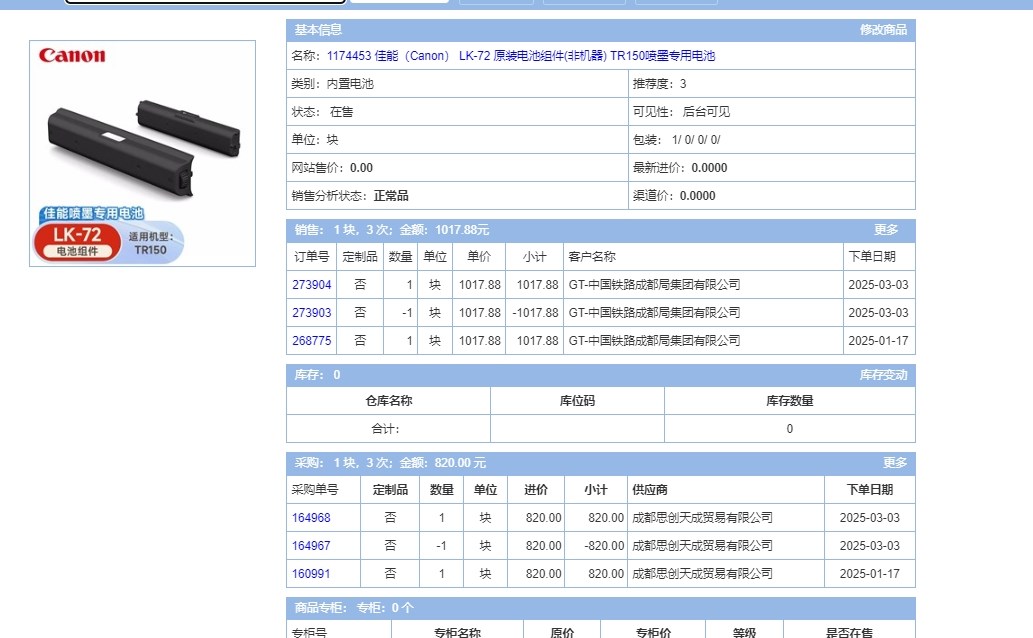This screenshot has height=638, width=1033.
Task: Click the 进价 column header
Action: coord(536,490)
